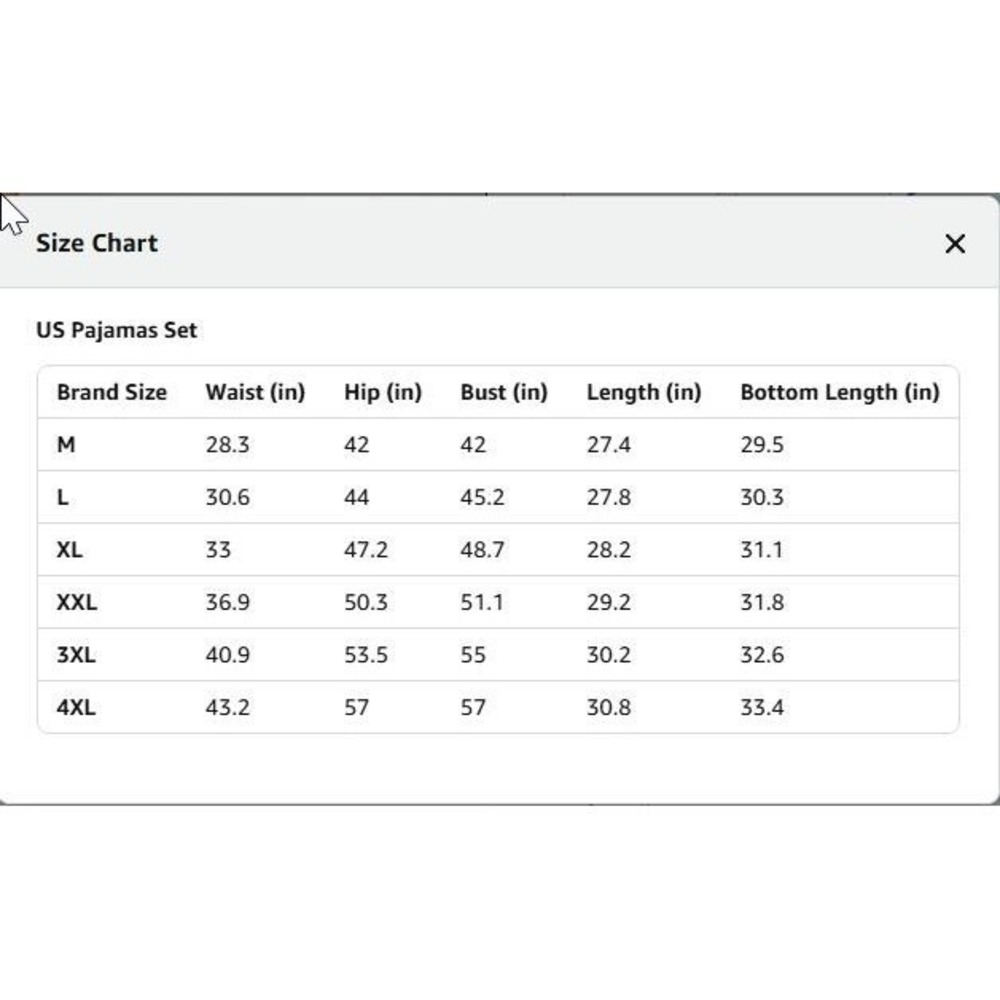The height and width of the screenshot is (1000, 1000).
Task: Close the Size Chart dialog
Action: tap(954, 243)
